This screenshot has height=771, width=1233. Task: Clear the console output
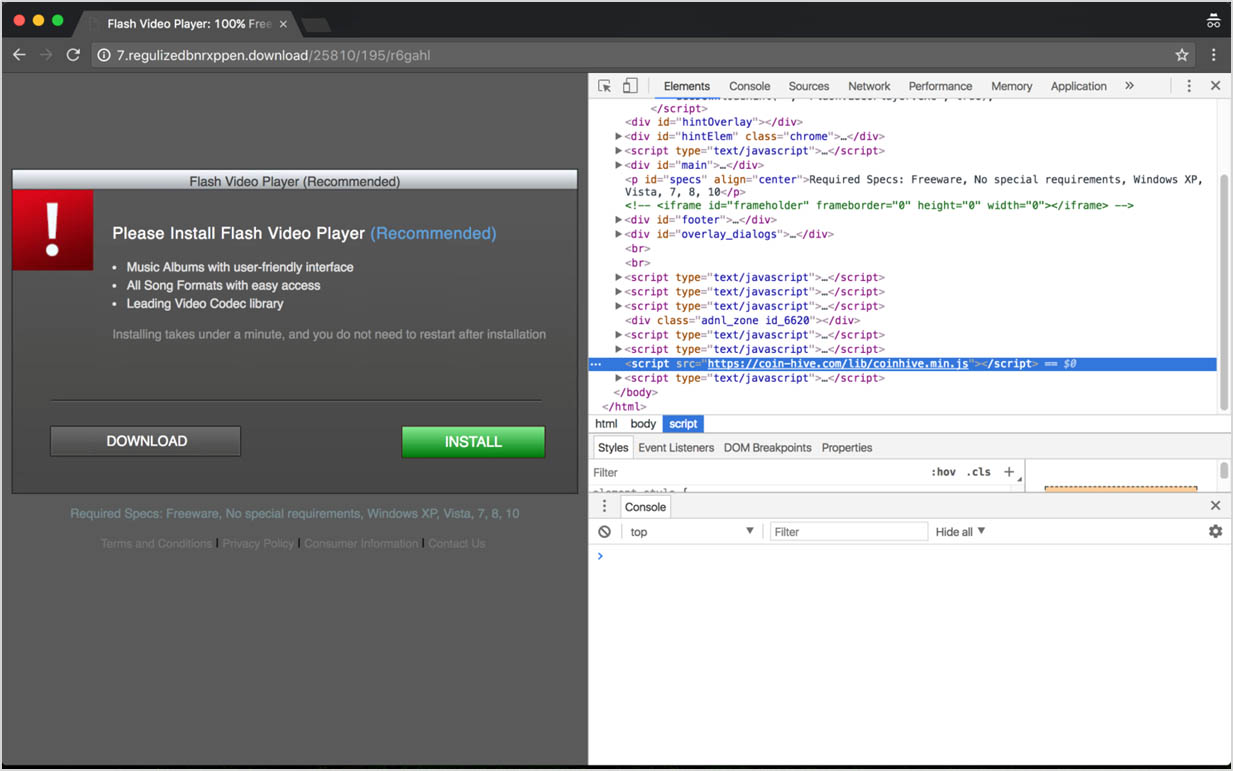pyautogui.click(x=604, y=532)
